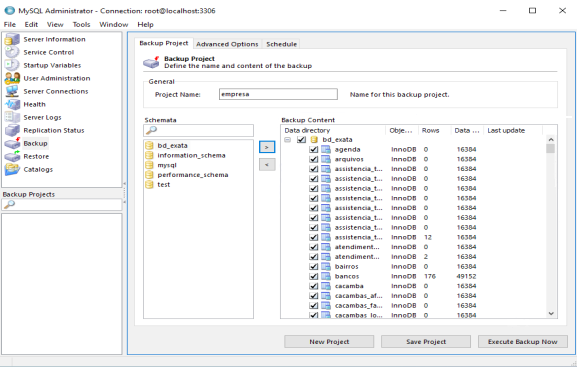Click the Save Project button
The width and height of the screenshot is (582, 367).
pos(426,342)
